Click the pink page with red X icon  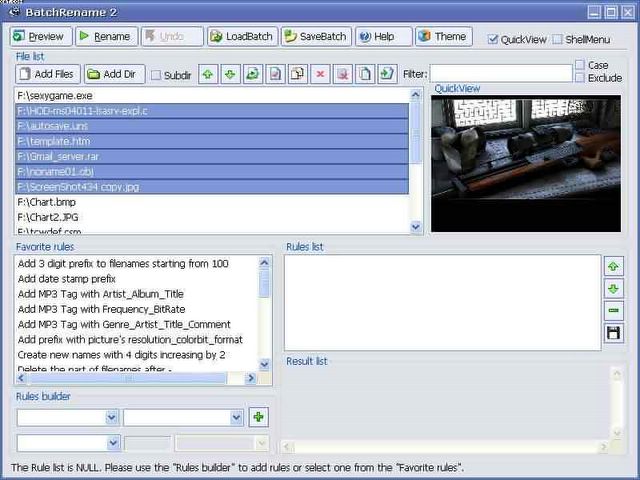pyautogui.click(x=343, y=74)
